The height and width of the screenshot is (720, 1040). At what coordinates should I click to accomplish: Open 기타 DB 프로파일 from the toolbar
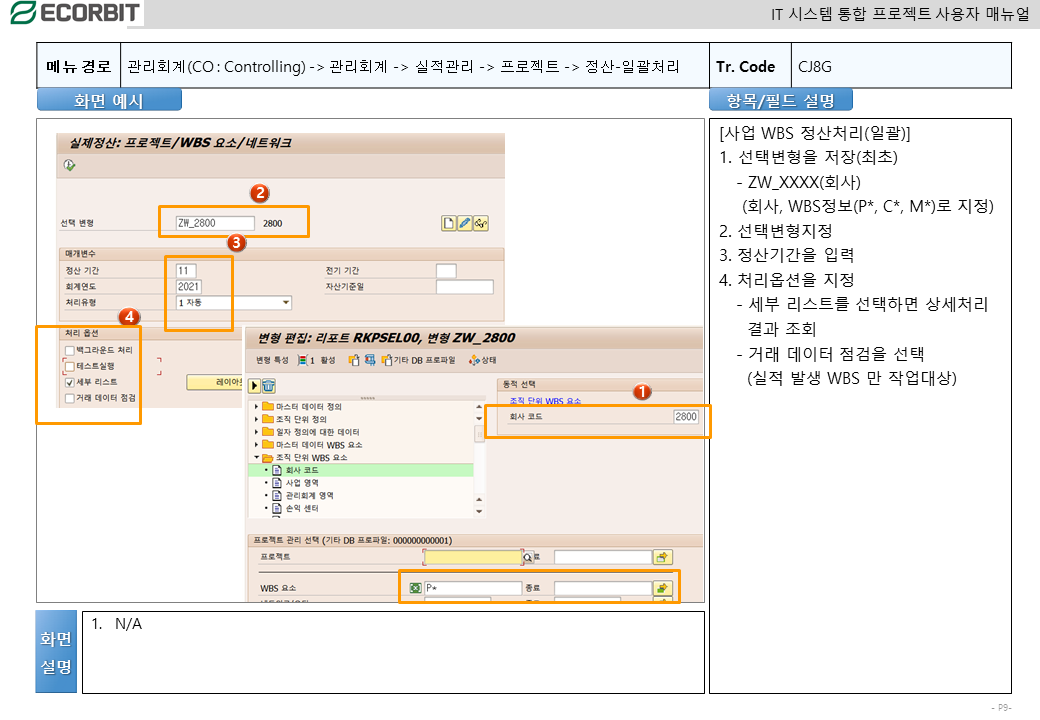[419, 360]
